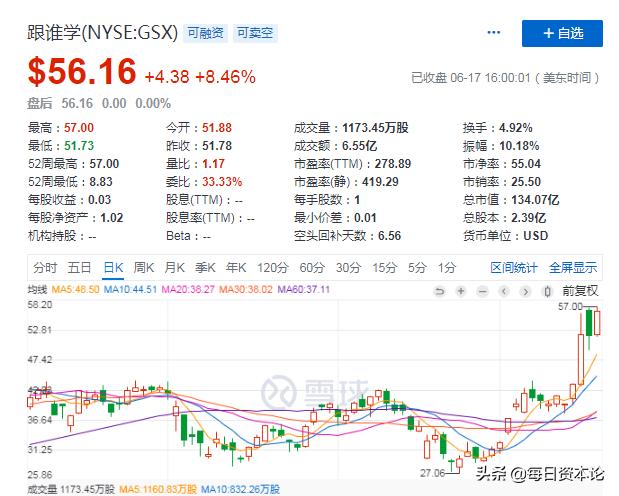This screenshot has height=496, width=619.
Task: Click the 委比 value 33.33%
Action: coord(222,182)
